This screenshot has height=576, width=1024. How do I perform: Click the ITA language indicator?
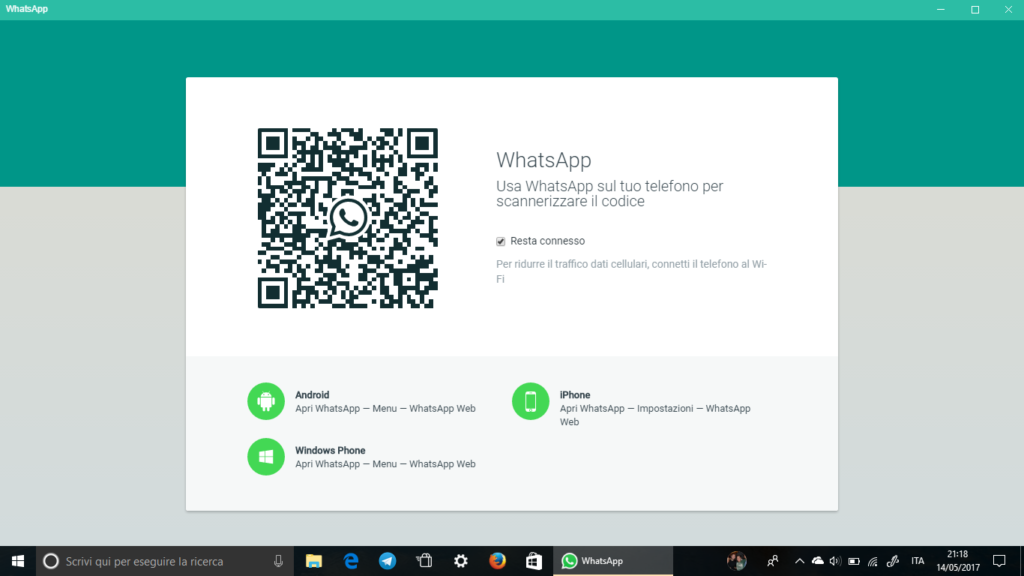coord(918,561)
